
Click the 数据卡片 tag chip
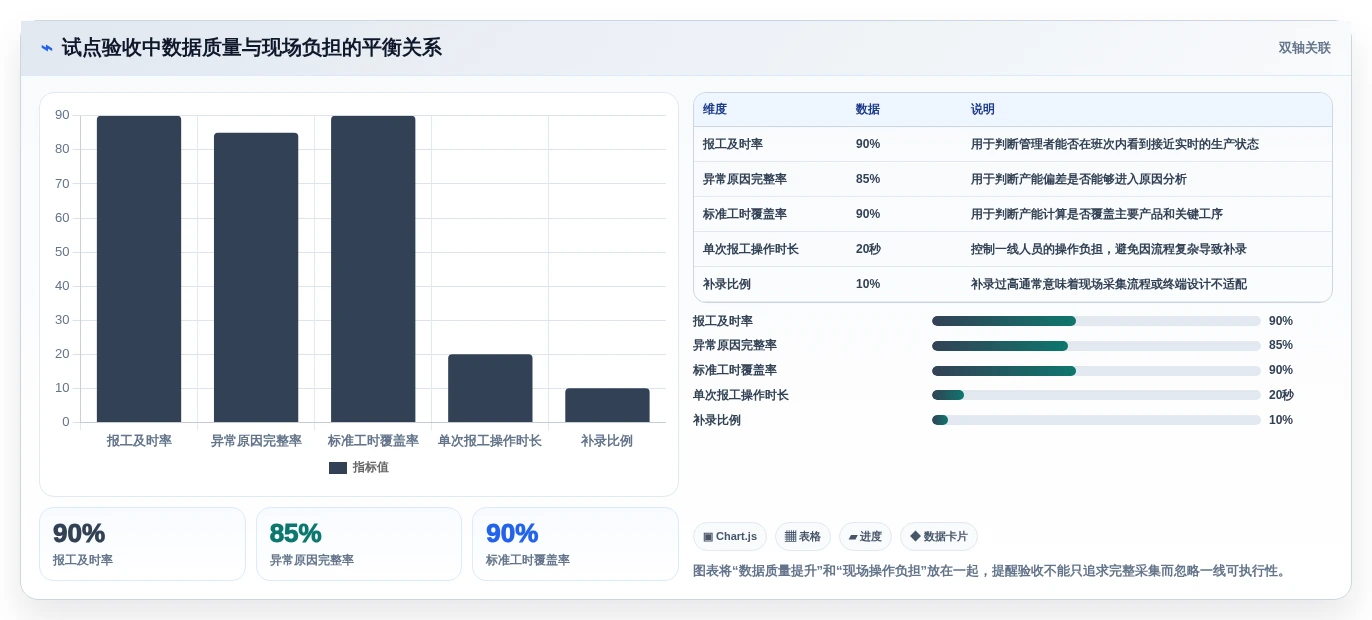pos(939,537)
